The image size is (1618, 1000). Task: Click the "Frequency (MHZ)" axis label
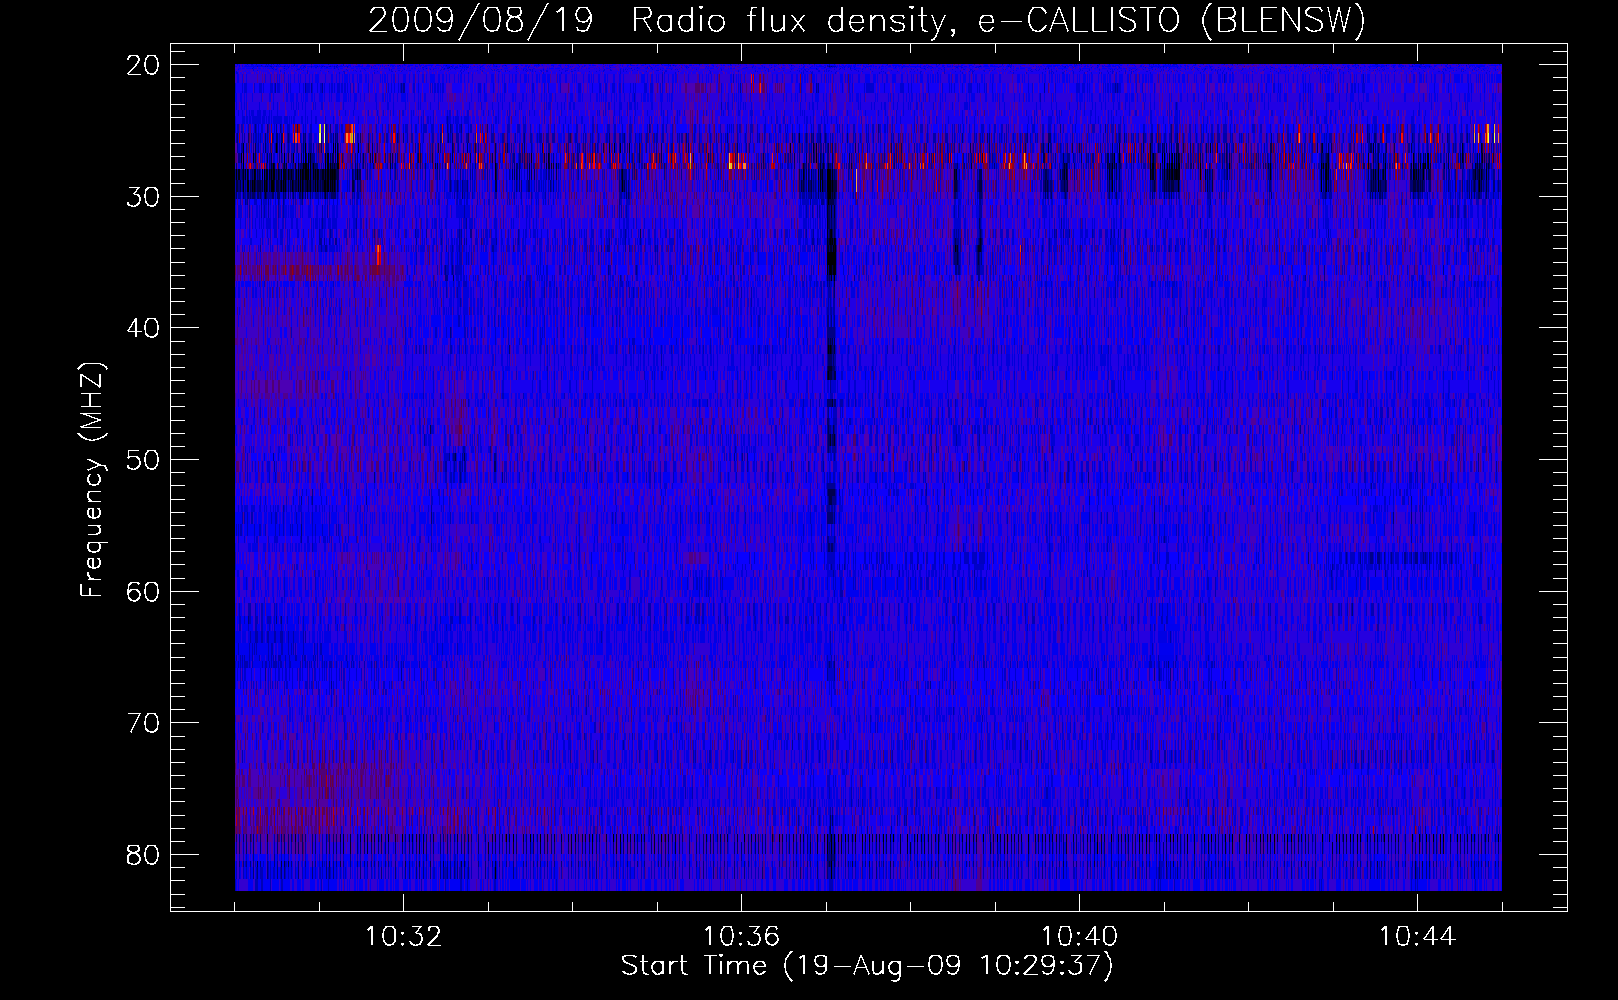coord(92,480)
